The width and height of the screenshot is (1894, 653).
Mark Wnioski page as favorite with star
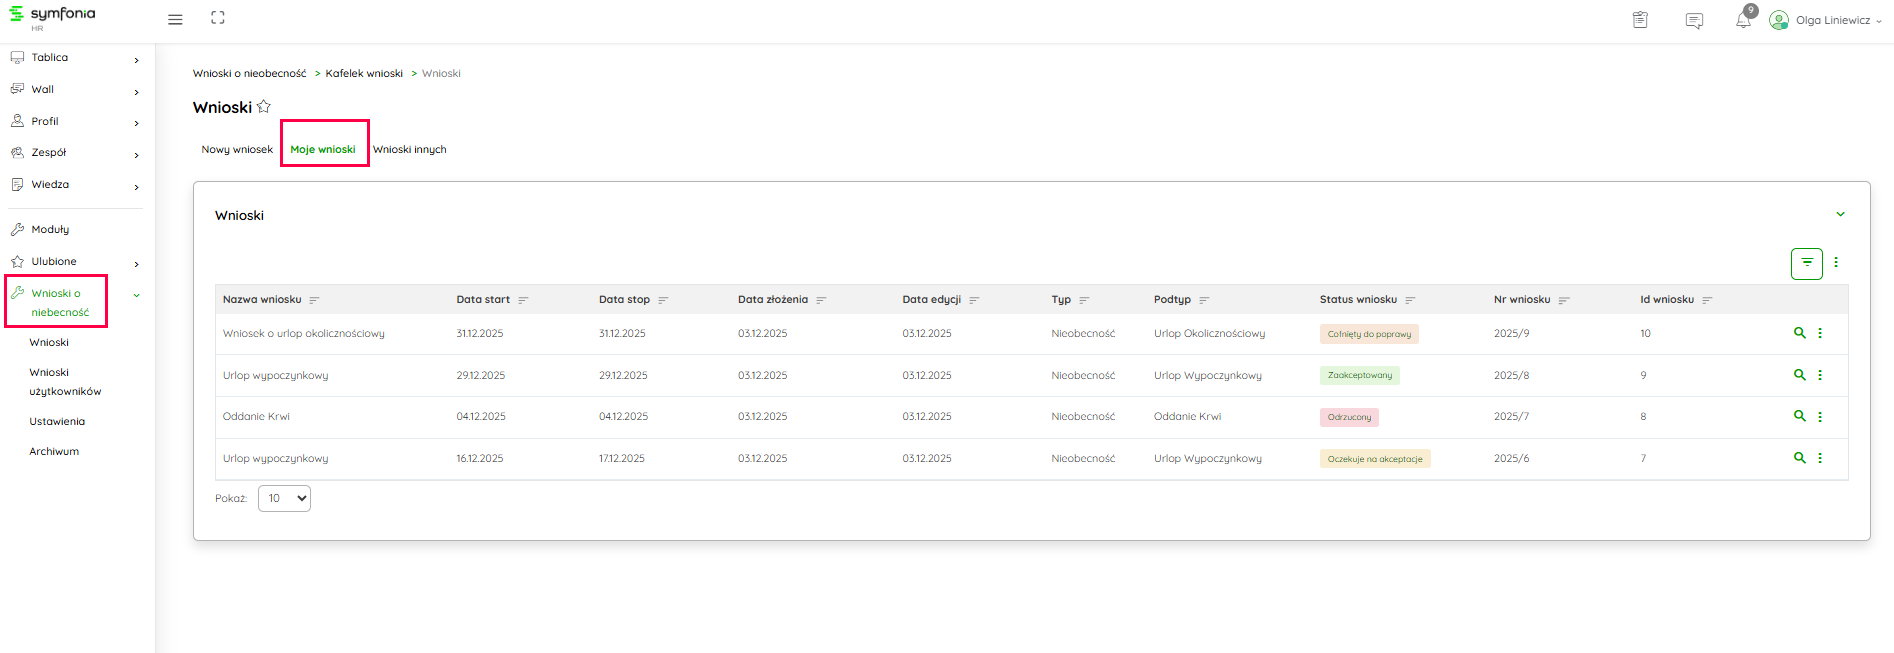[264, 107]
